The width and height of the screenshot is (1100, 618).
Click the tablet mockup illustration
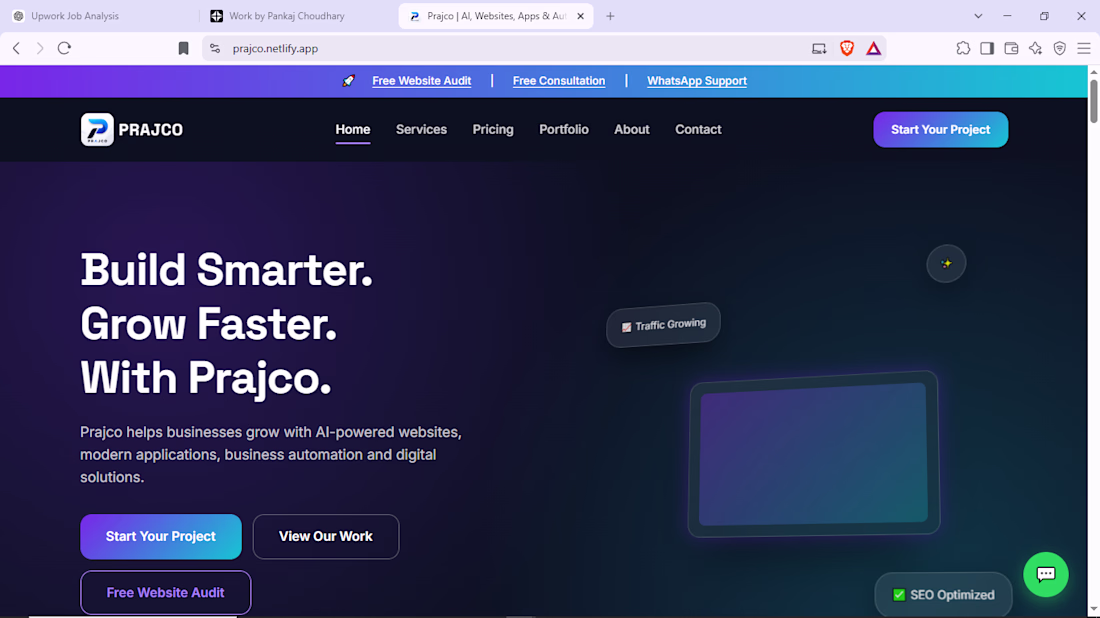coord(814,454)
